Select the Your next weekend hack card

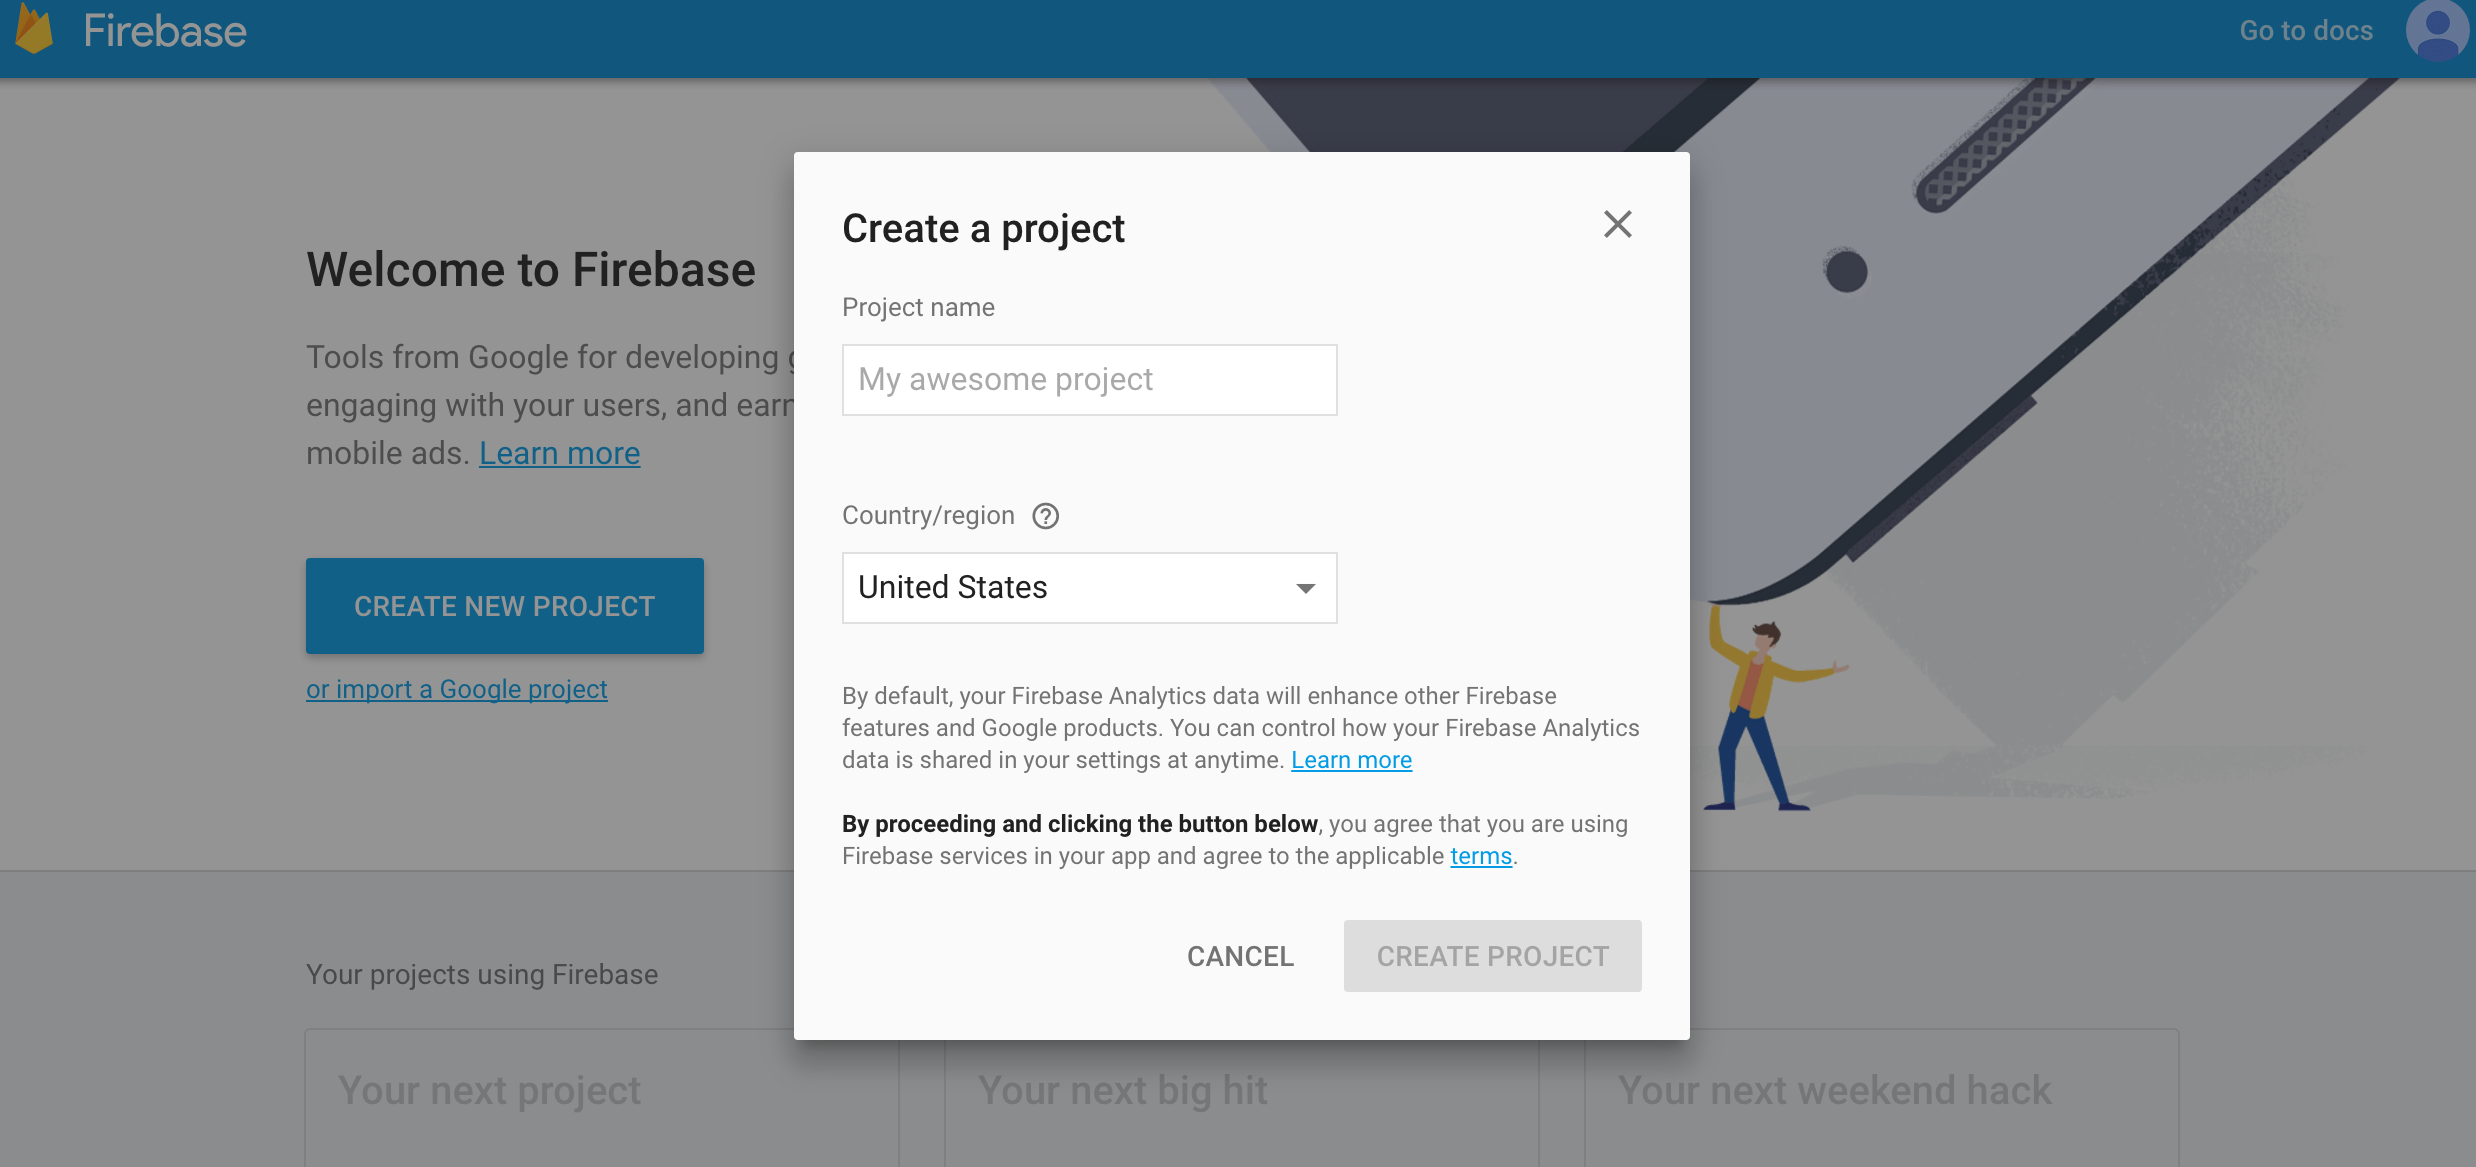(x=1880, y=1097)
